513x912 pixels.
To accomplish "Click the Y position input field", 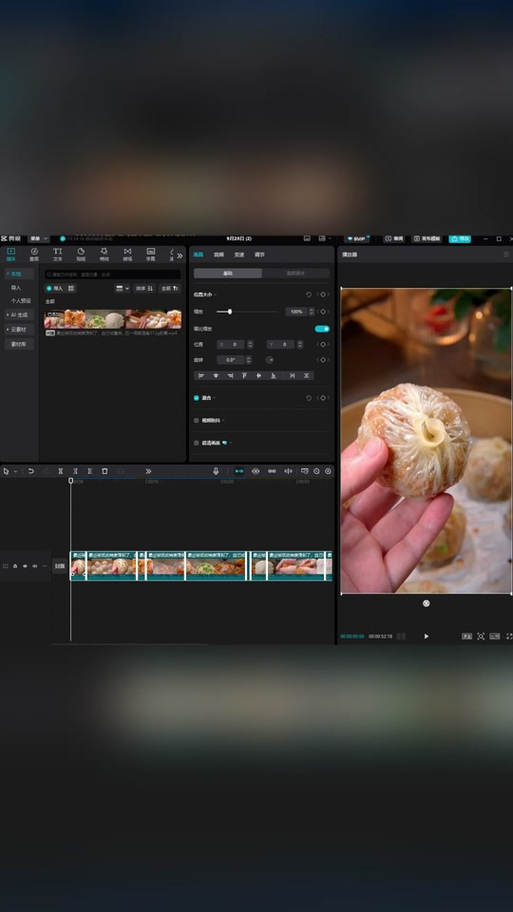I will coord(282,344).
